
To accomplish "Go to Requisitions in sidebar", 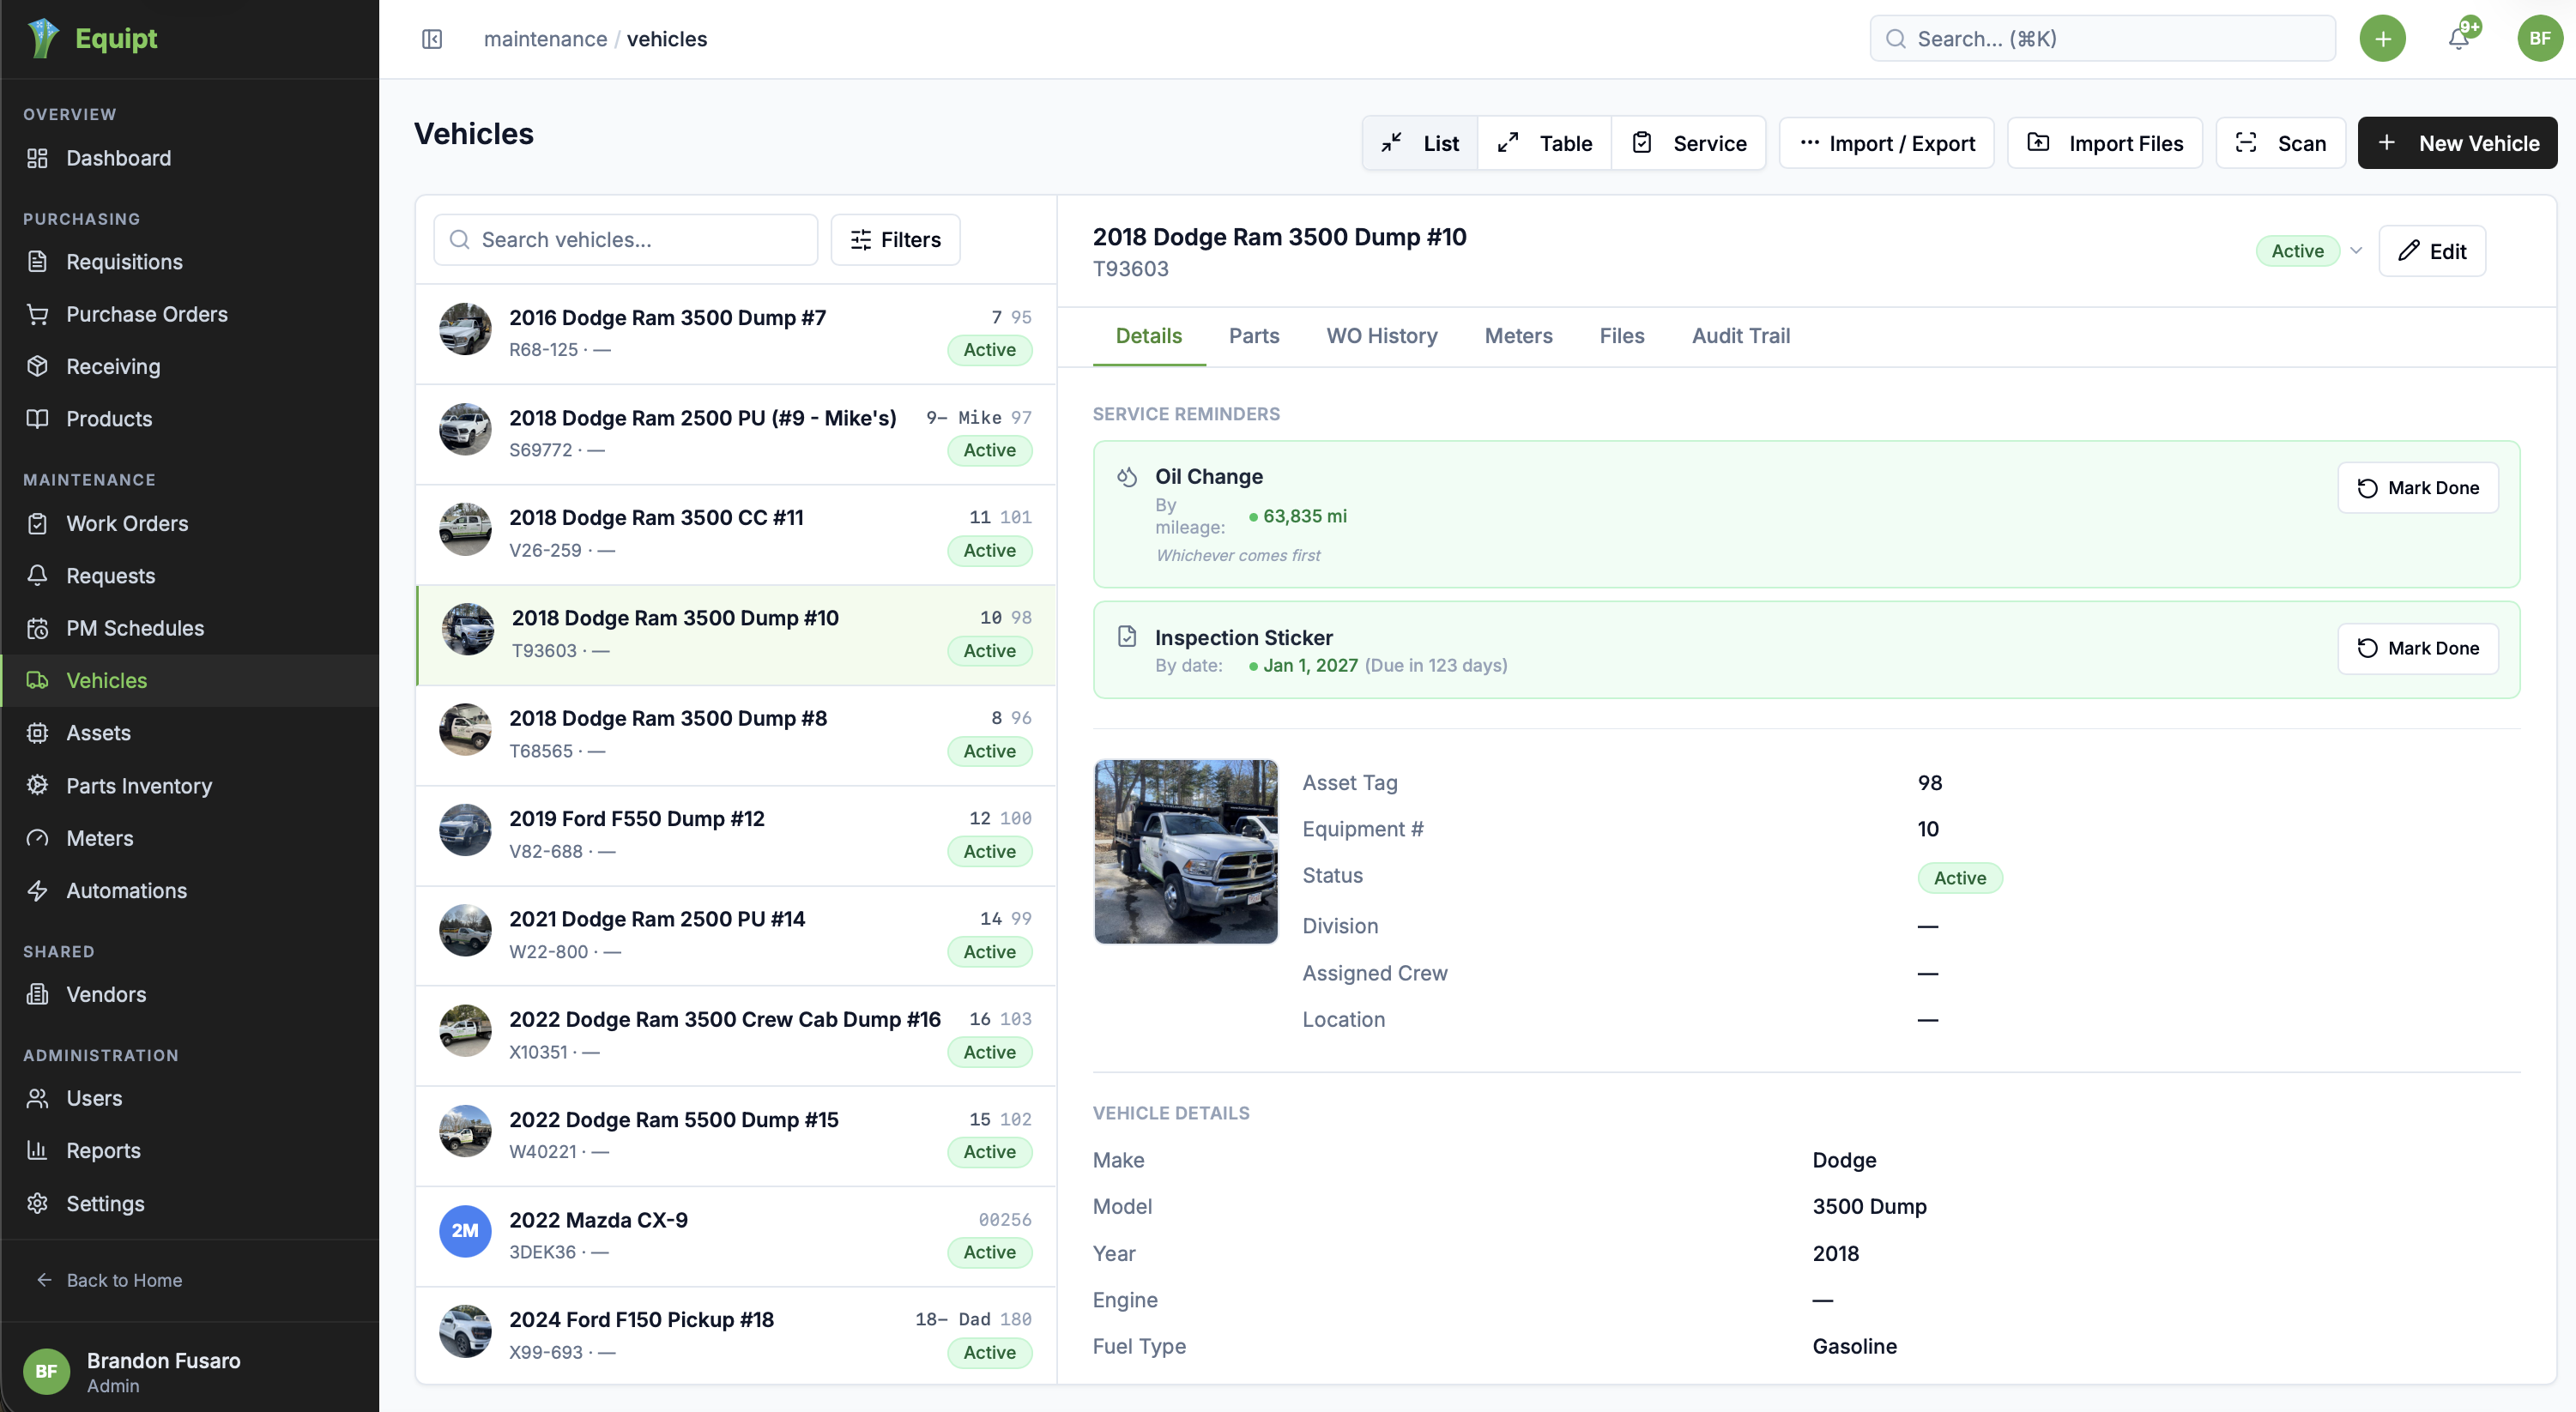I will coord(190,262).
